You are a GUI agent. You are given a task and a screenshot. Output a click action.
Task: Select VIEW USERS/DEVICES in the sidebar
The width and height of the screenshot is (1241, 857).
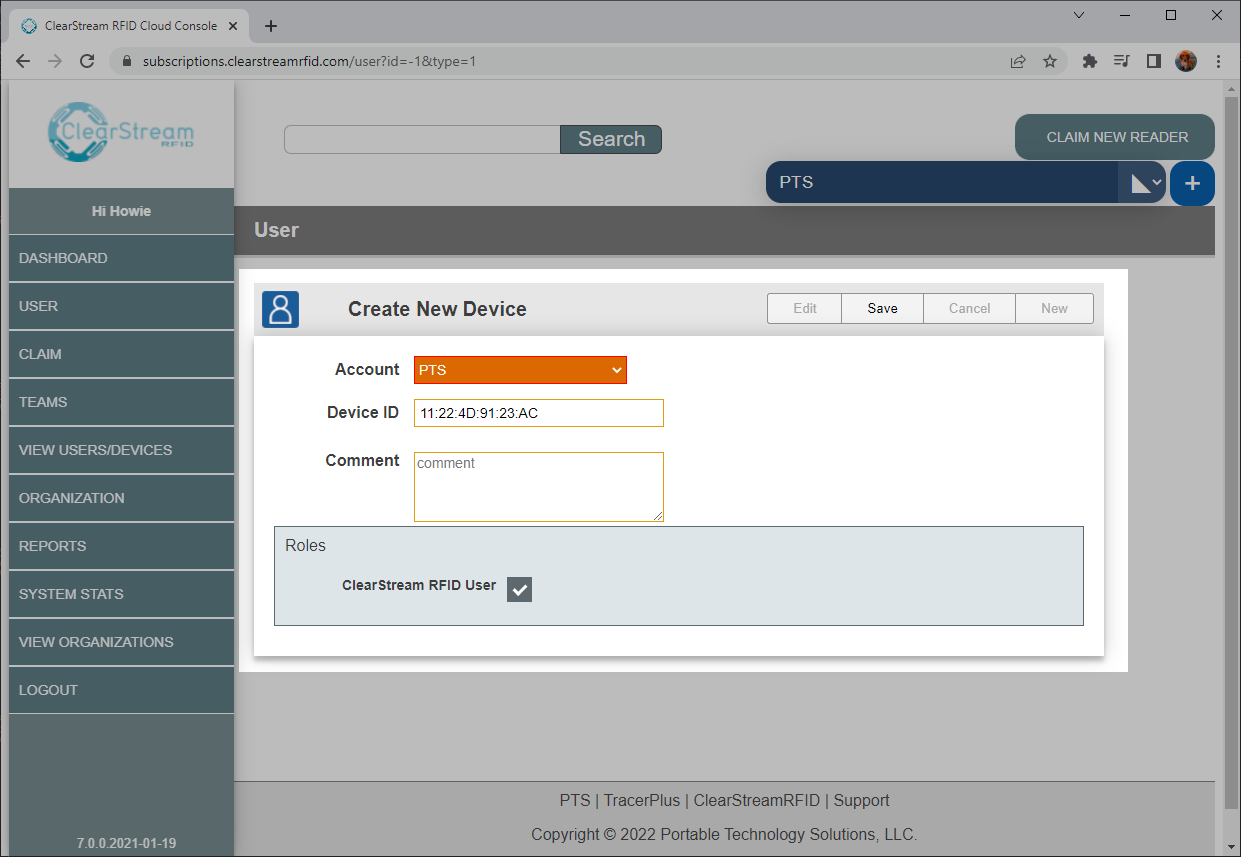pyautogui.click(x=121, y=450)
